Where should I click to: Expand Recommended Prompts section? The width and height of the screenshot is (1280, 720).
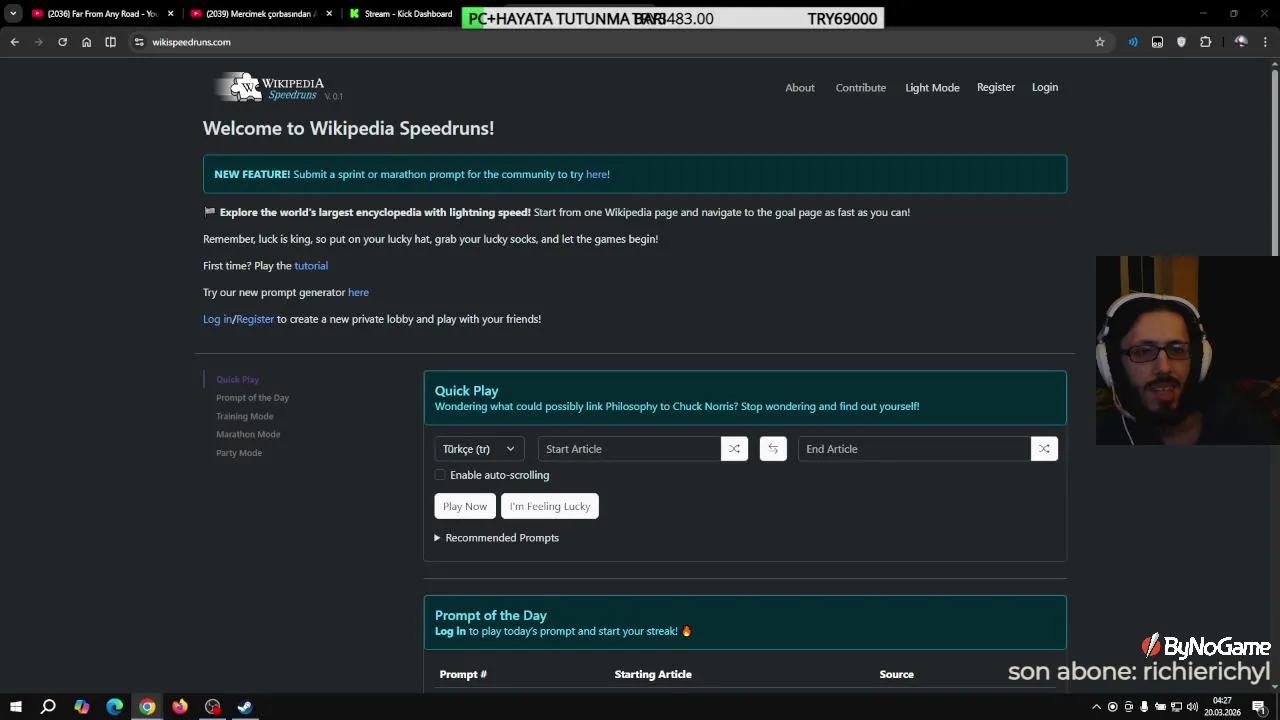click(x=497, y=538)
